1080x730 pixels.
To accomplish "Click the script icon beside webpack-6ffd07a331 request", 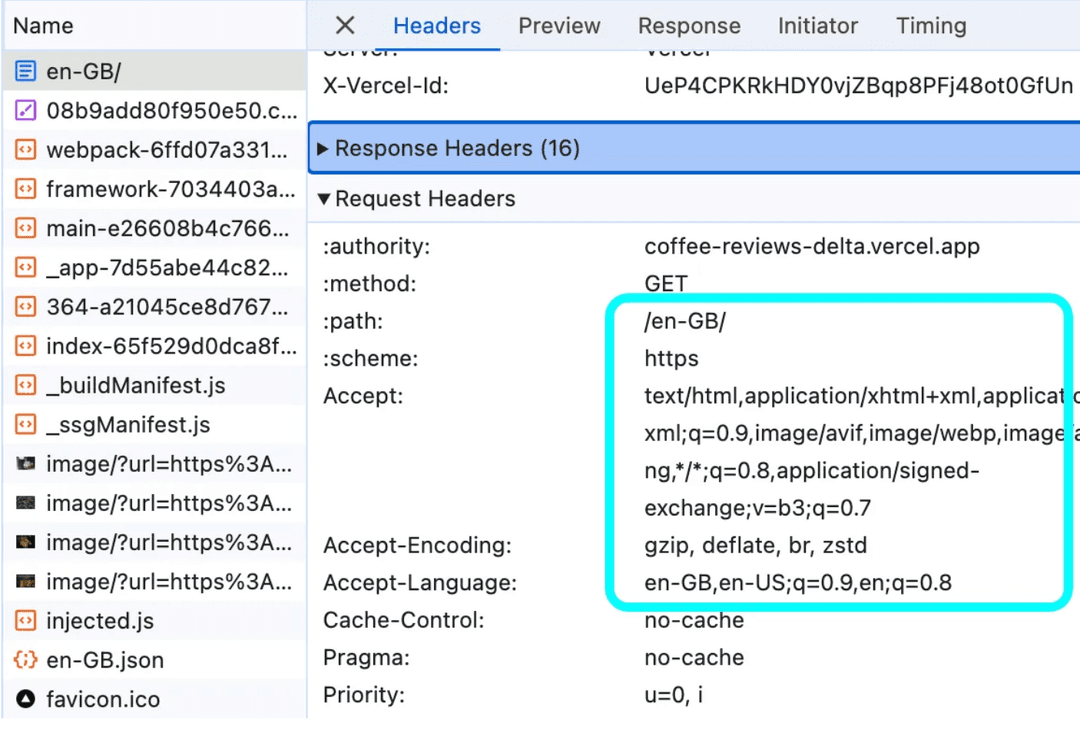I will 26,149.
